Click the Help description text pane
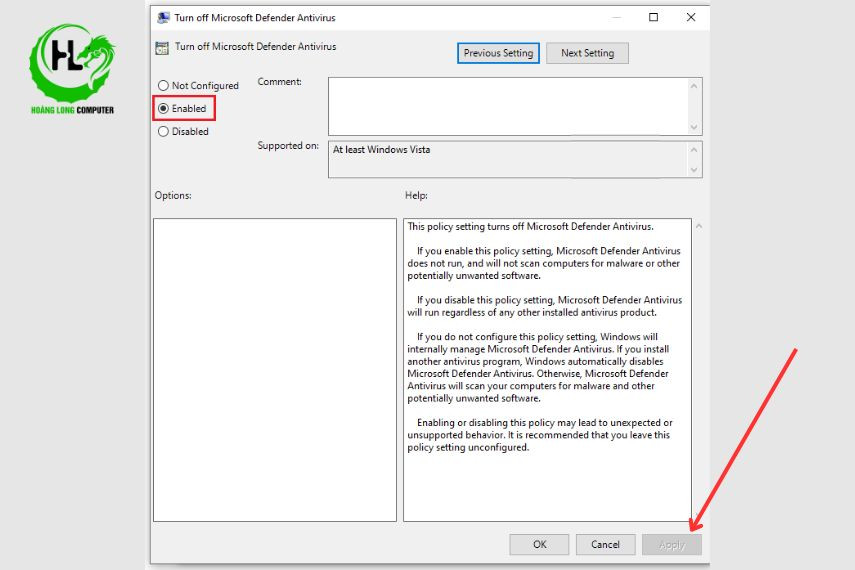 547,370
